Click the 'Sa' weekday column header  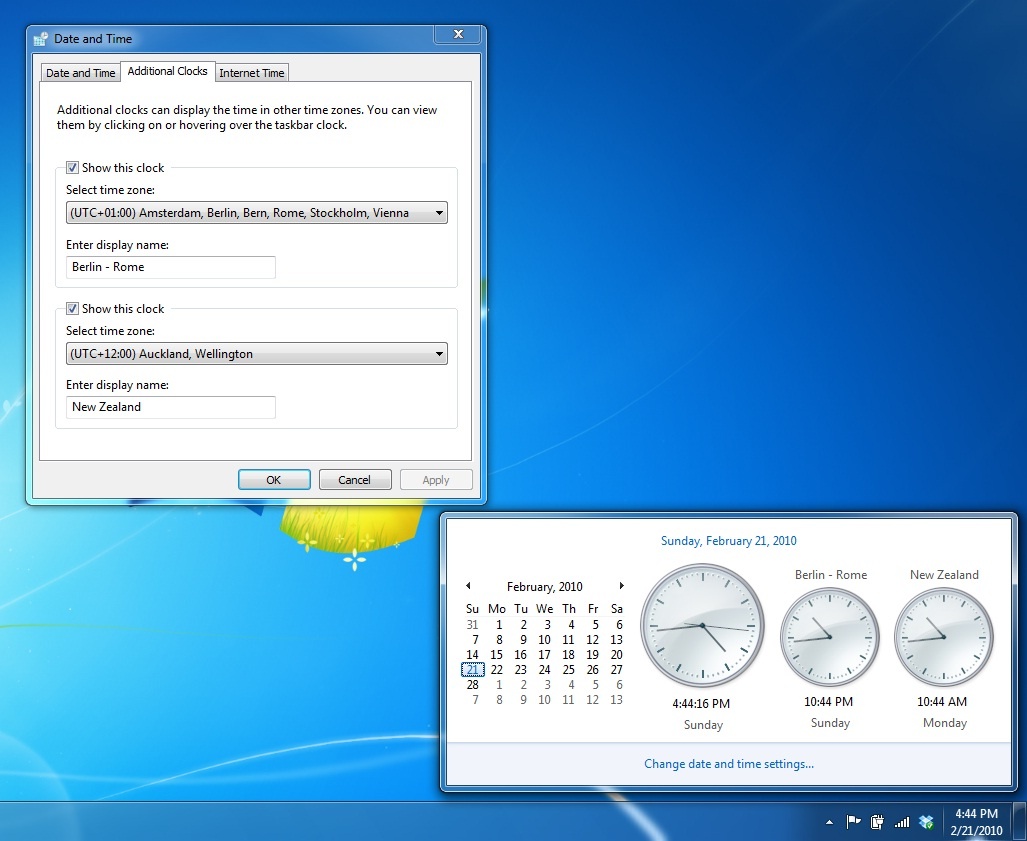[616, 608]
